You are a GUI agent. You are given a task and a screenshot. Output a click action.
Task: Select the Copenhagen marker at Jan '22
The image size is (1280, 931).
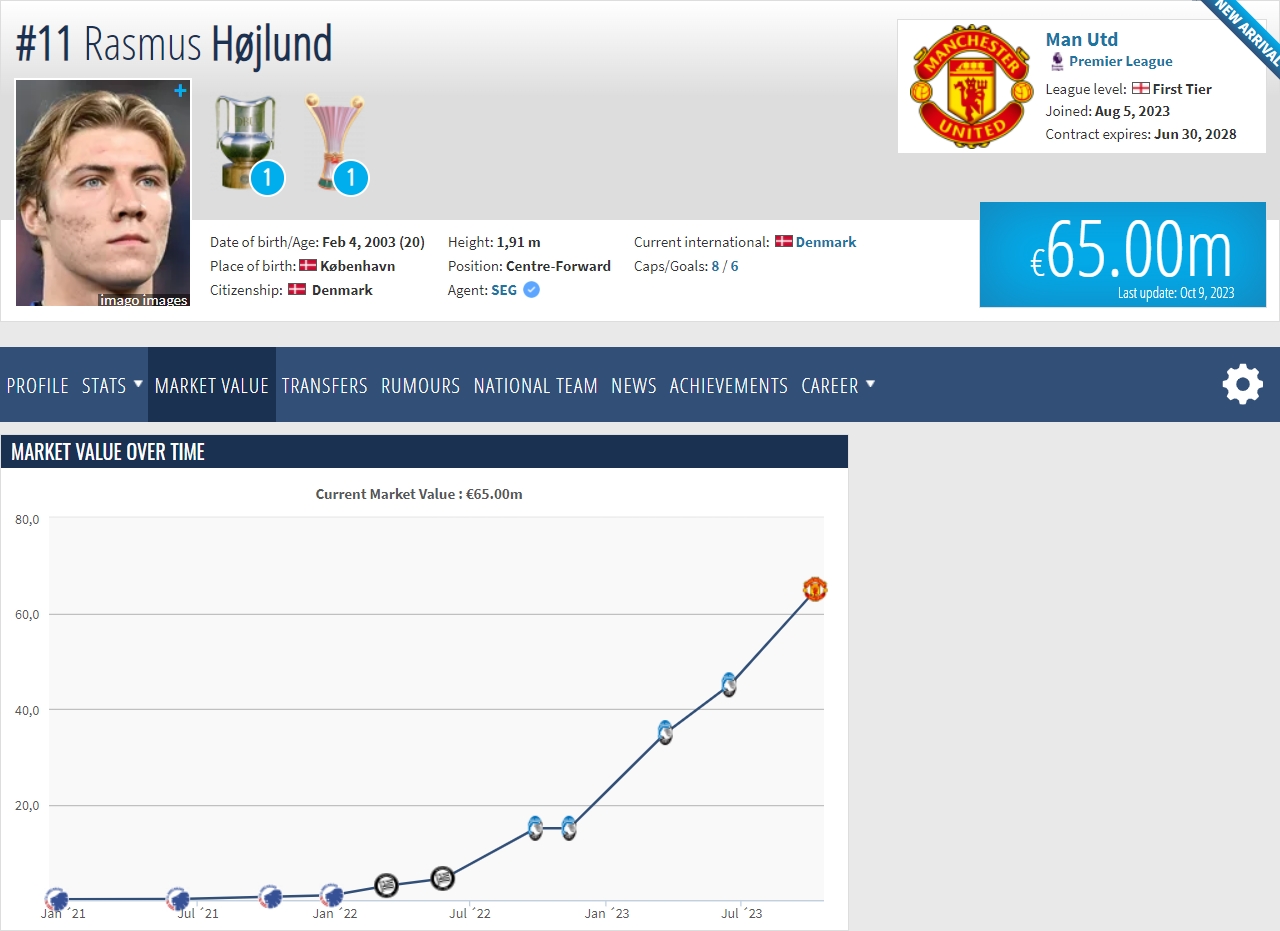click(331, 896)
